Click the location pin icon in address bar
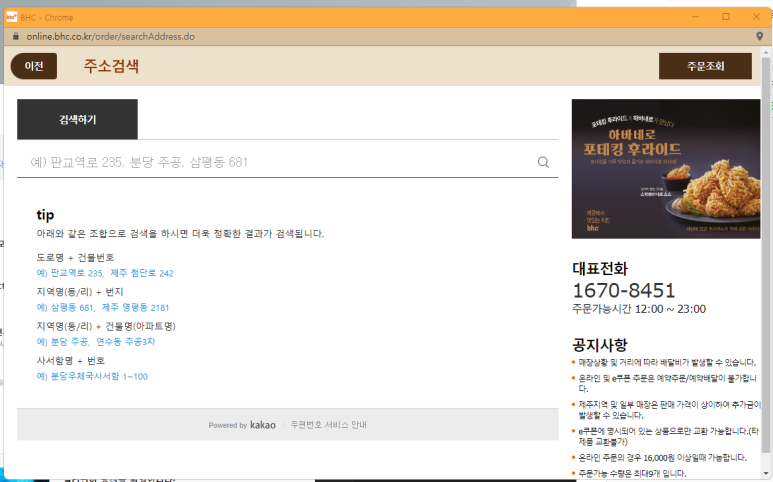Image resolution: width=773 pixels, height=482 pixels. (x=760, y=36)
